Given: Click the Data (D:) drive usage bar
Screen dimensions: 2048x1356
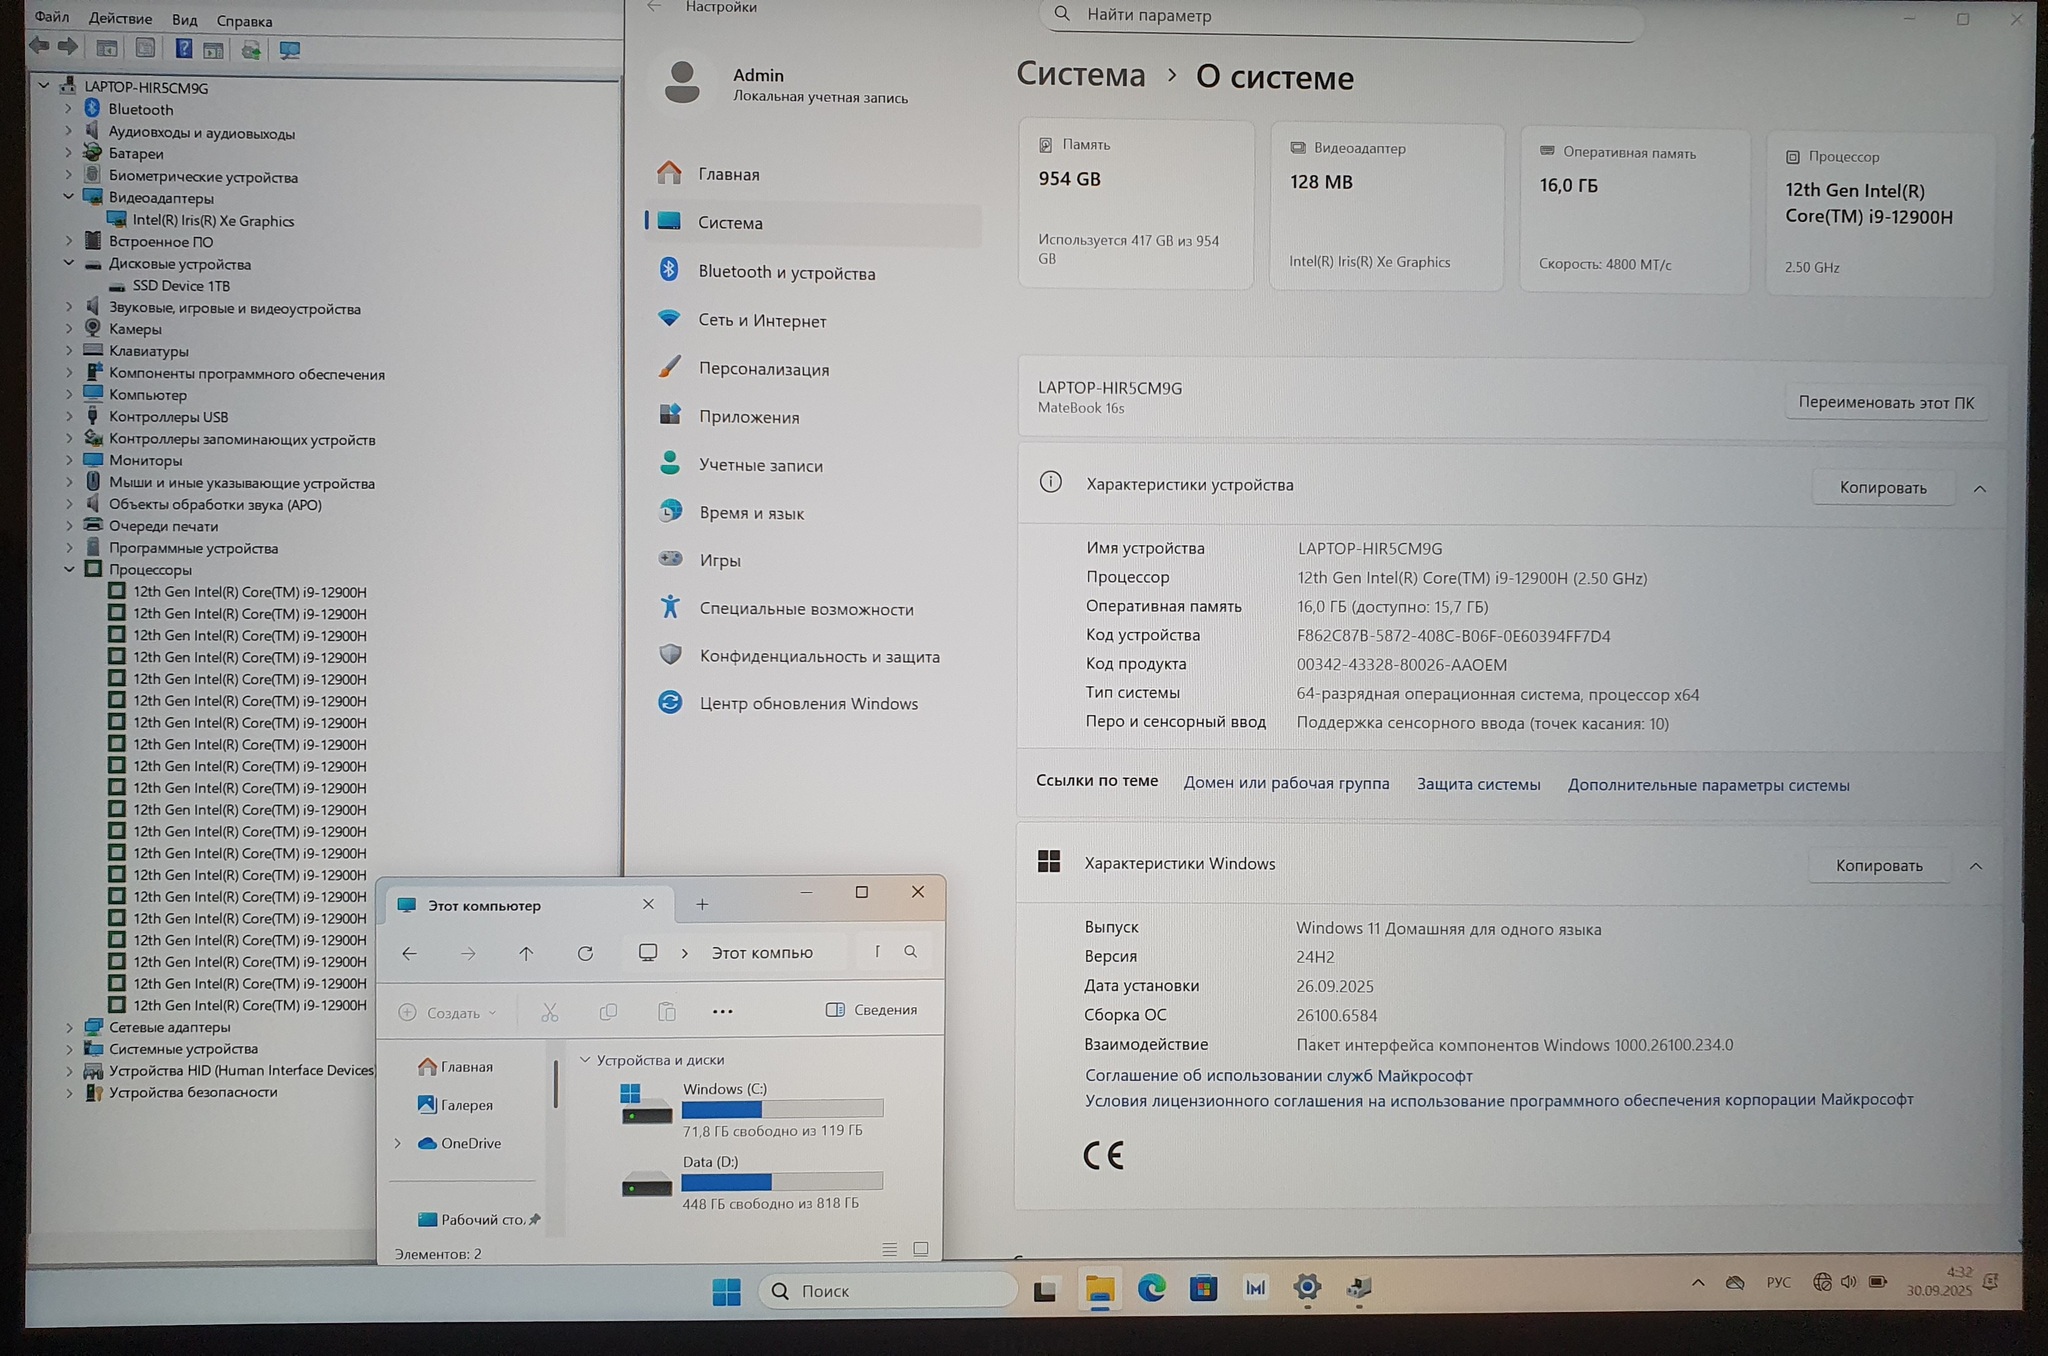Looking at the screenshot, I should [782, 1182].
